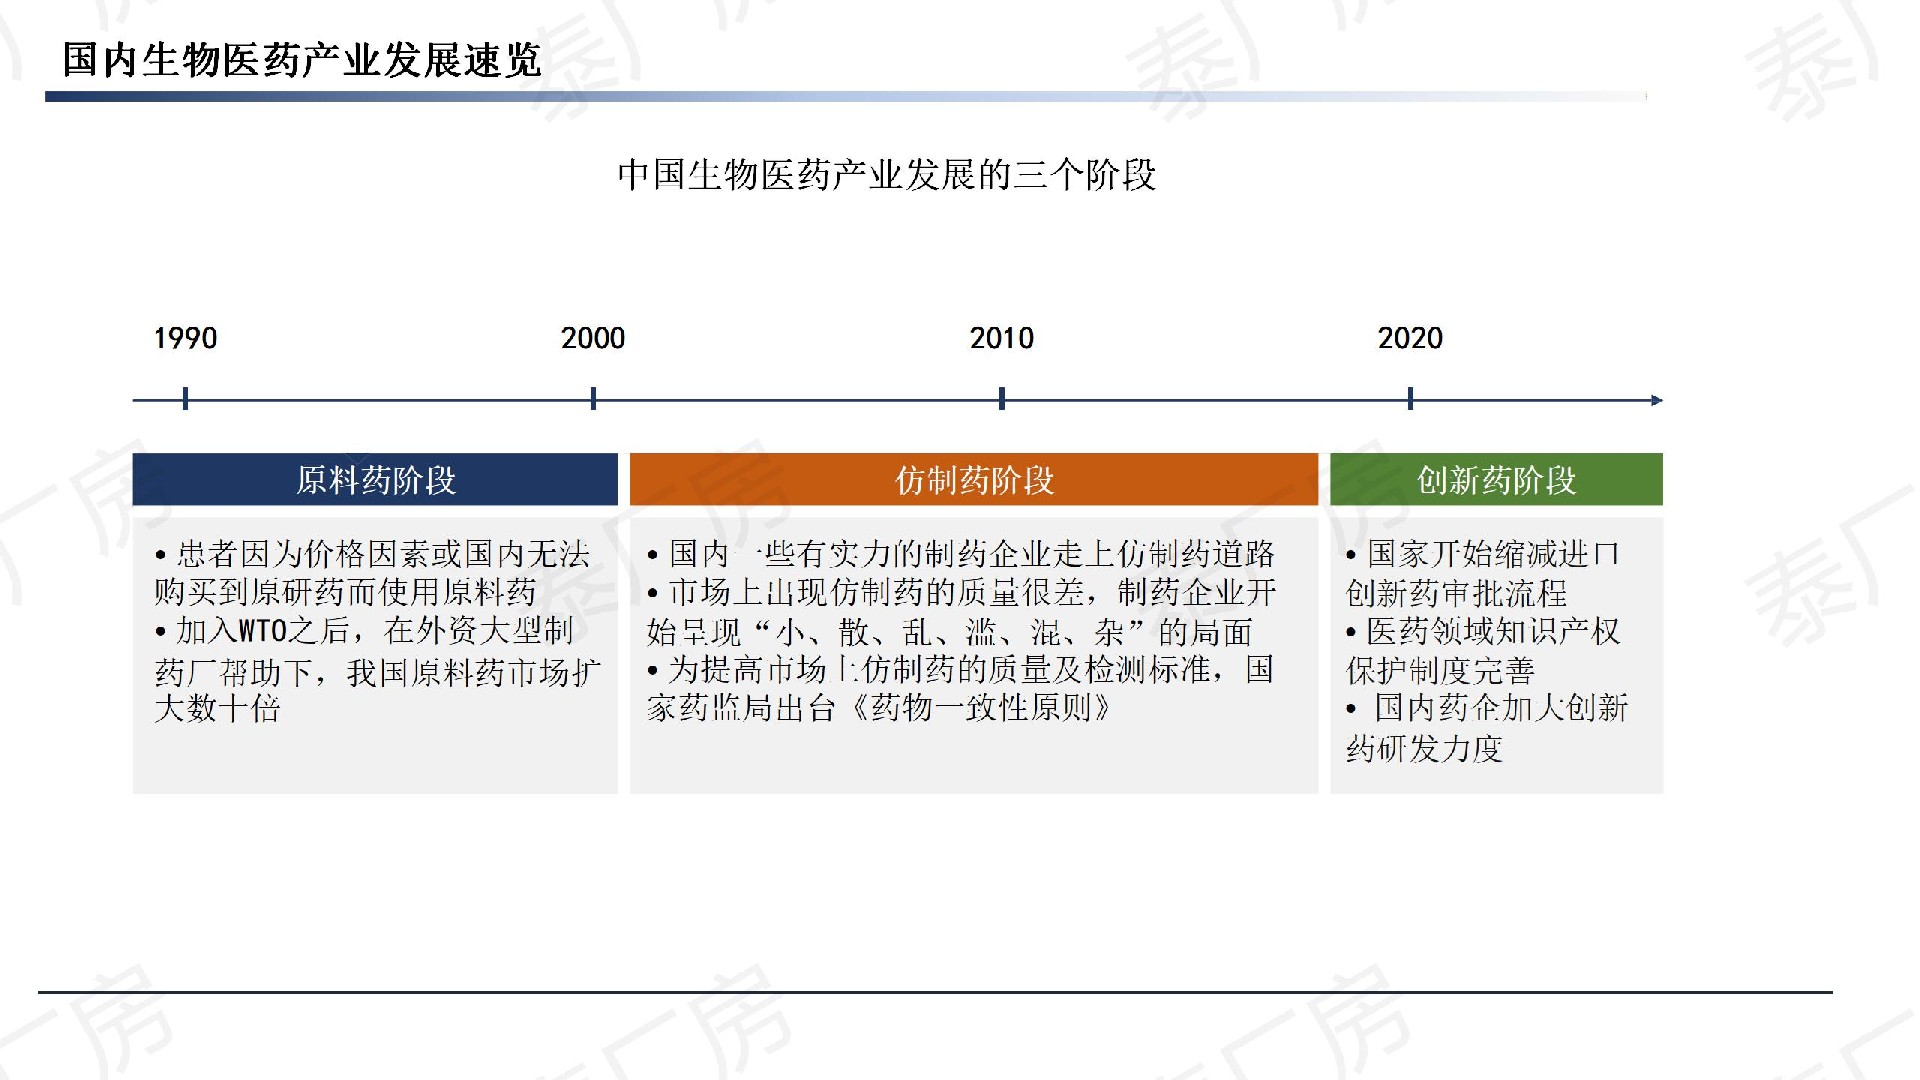Select the orange 仿制药阶段 header
The height and width of the screenshot is (1080, 1920).
974,480
